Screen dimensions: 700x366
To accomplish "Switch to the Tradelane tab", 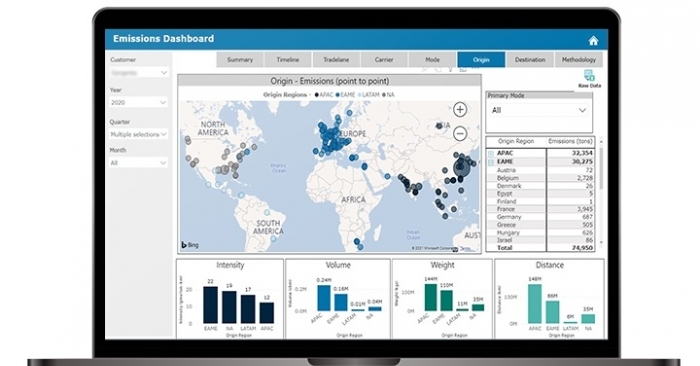I will [x=336, y=59].
